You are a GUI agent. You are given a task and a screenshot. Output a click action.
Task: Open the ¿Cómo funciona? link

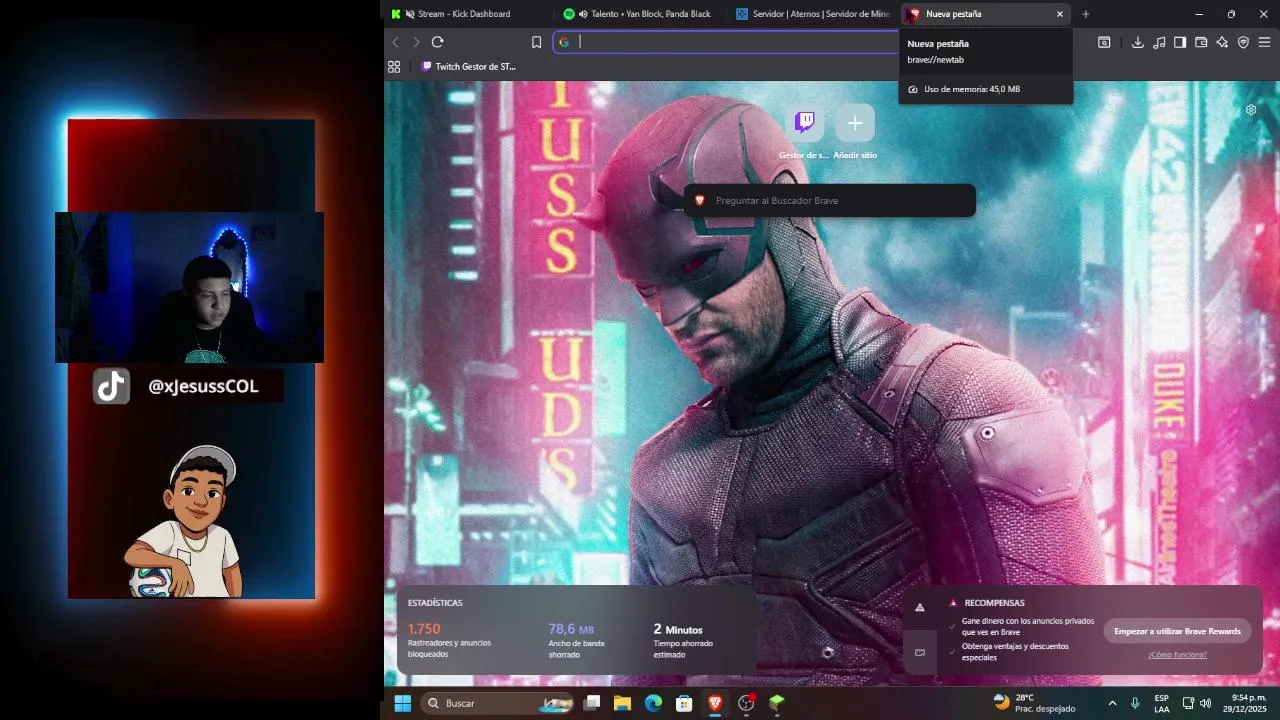[x=1177, y=655]
